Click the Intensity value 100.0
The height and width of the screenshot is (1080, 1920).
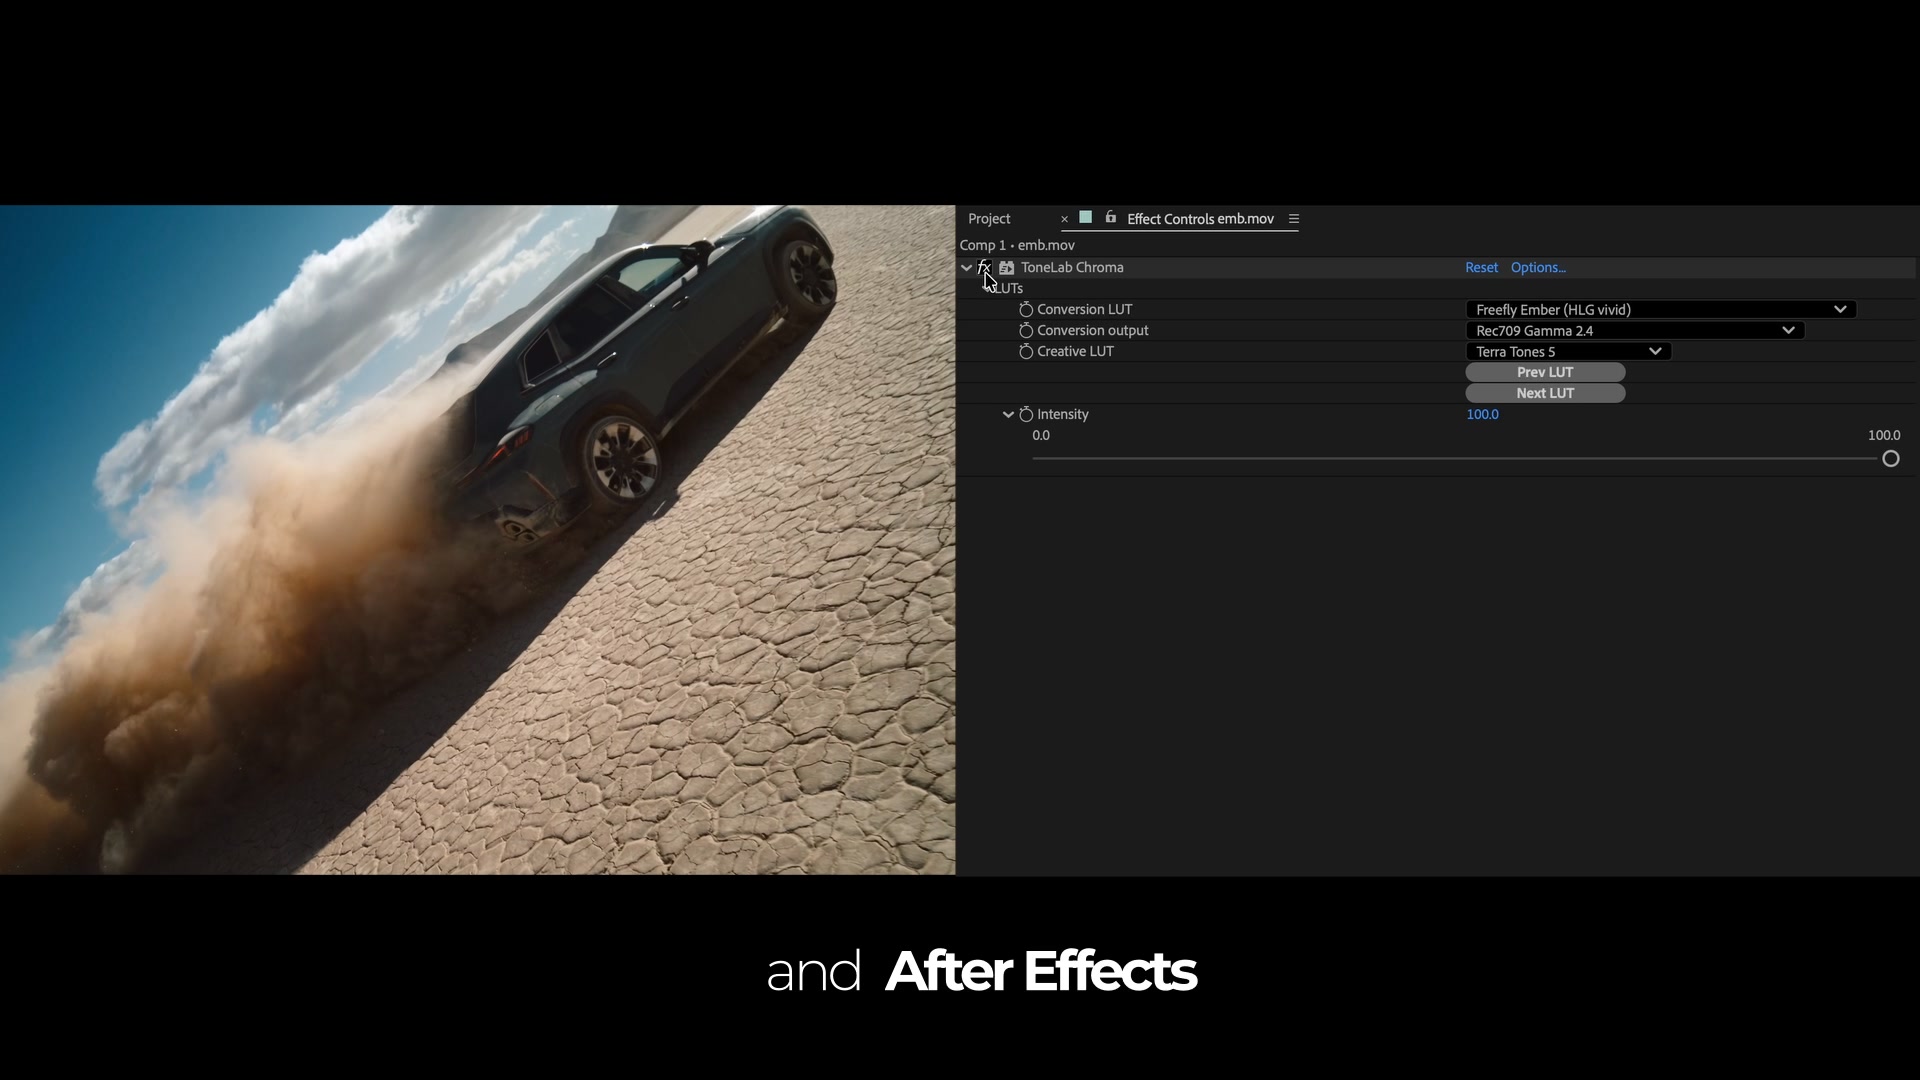tap(1482, 414)
